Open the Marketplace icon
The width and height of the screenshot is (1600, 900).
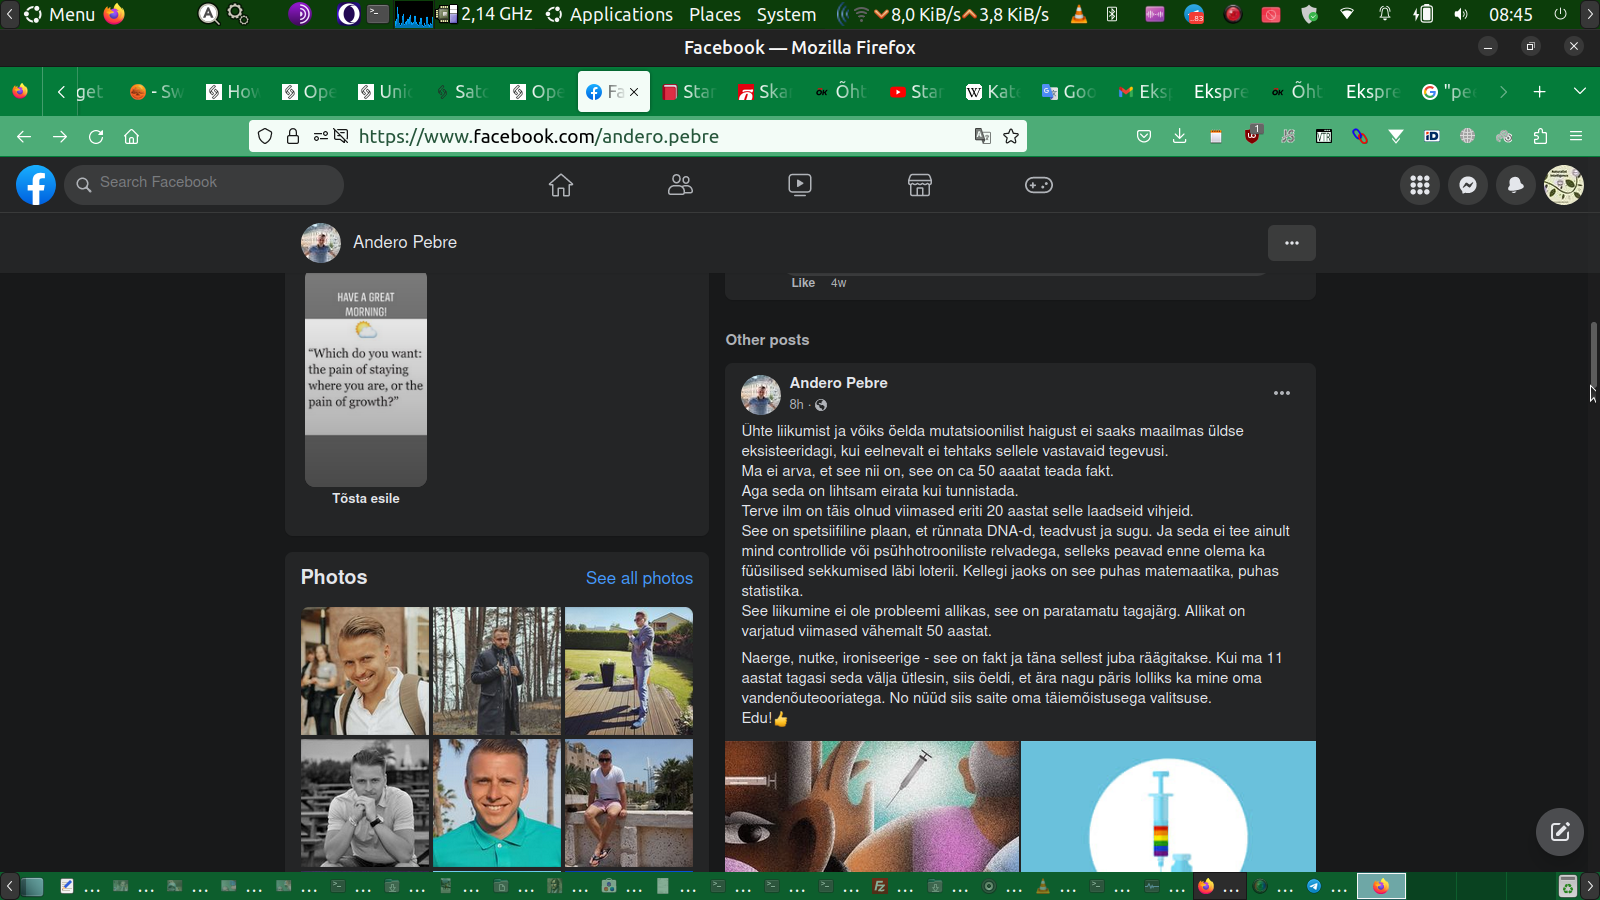pyautogui.click(x=919, y=185)
